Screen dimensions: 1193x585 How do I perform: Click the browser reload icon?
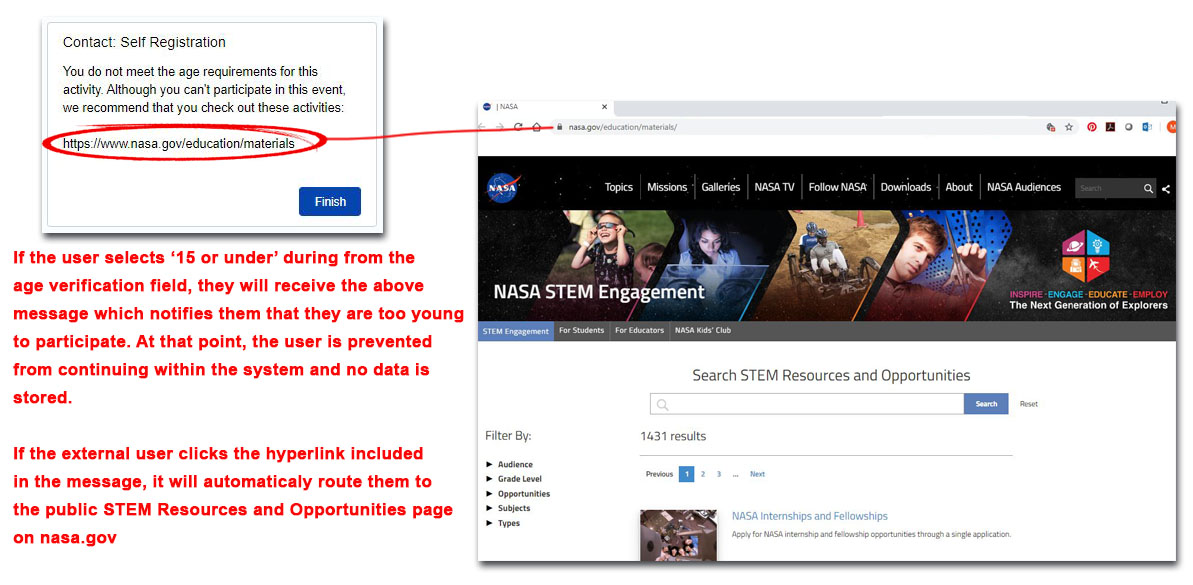(x=518, y=127)
